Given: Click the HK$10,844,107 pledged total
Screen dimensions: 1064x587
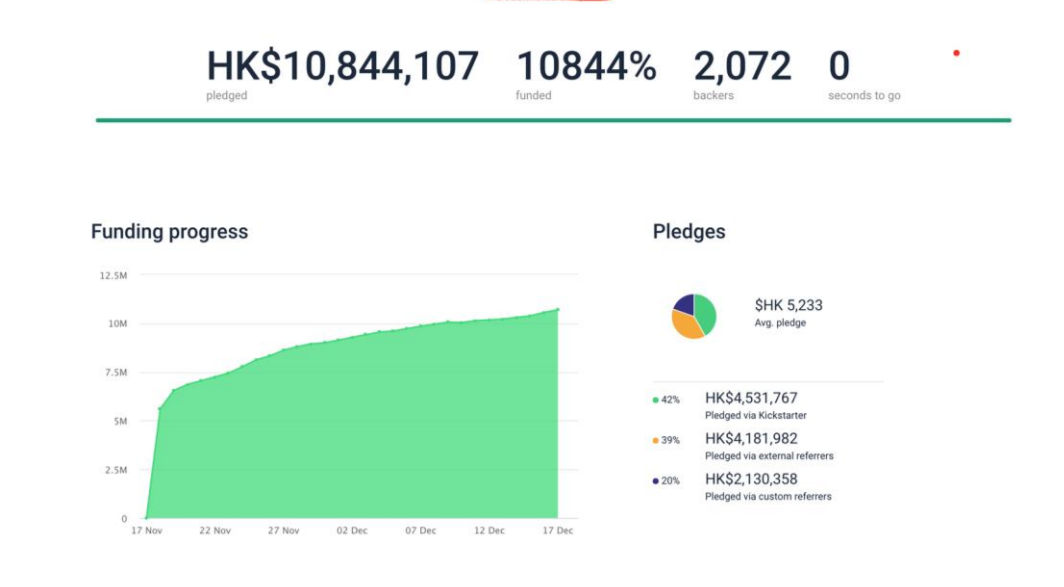Looking at the screenshot, I should point(342,67).
